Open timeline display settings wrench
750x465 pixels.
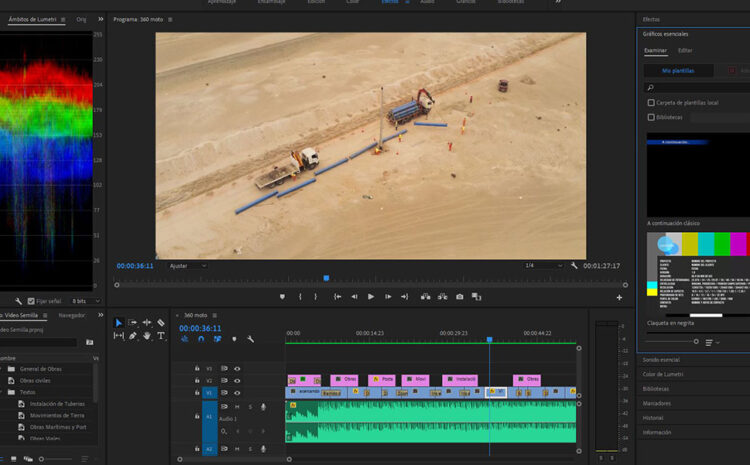(x=250, y=339)
